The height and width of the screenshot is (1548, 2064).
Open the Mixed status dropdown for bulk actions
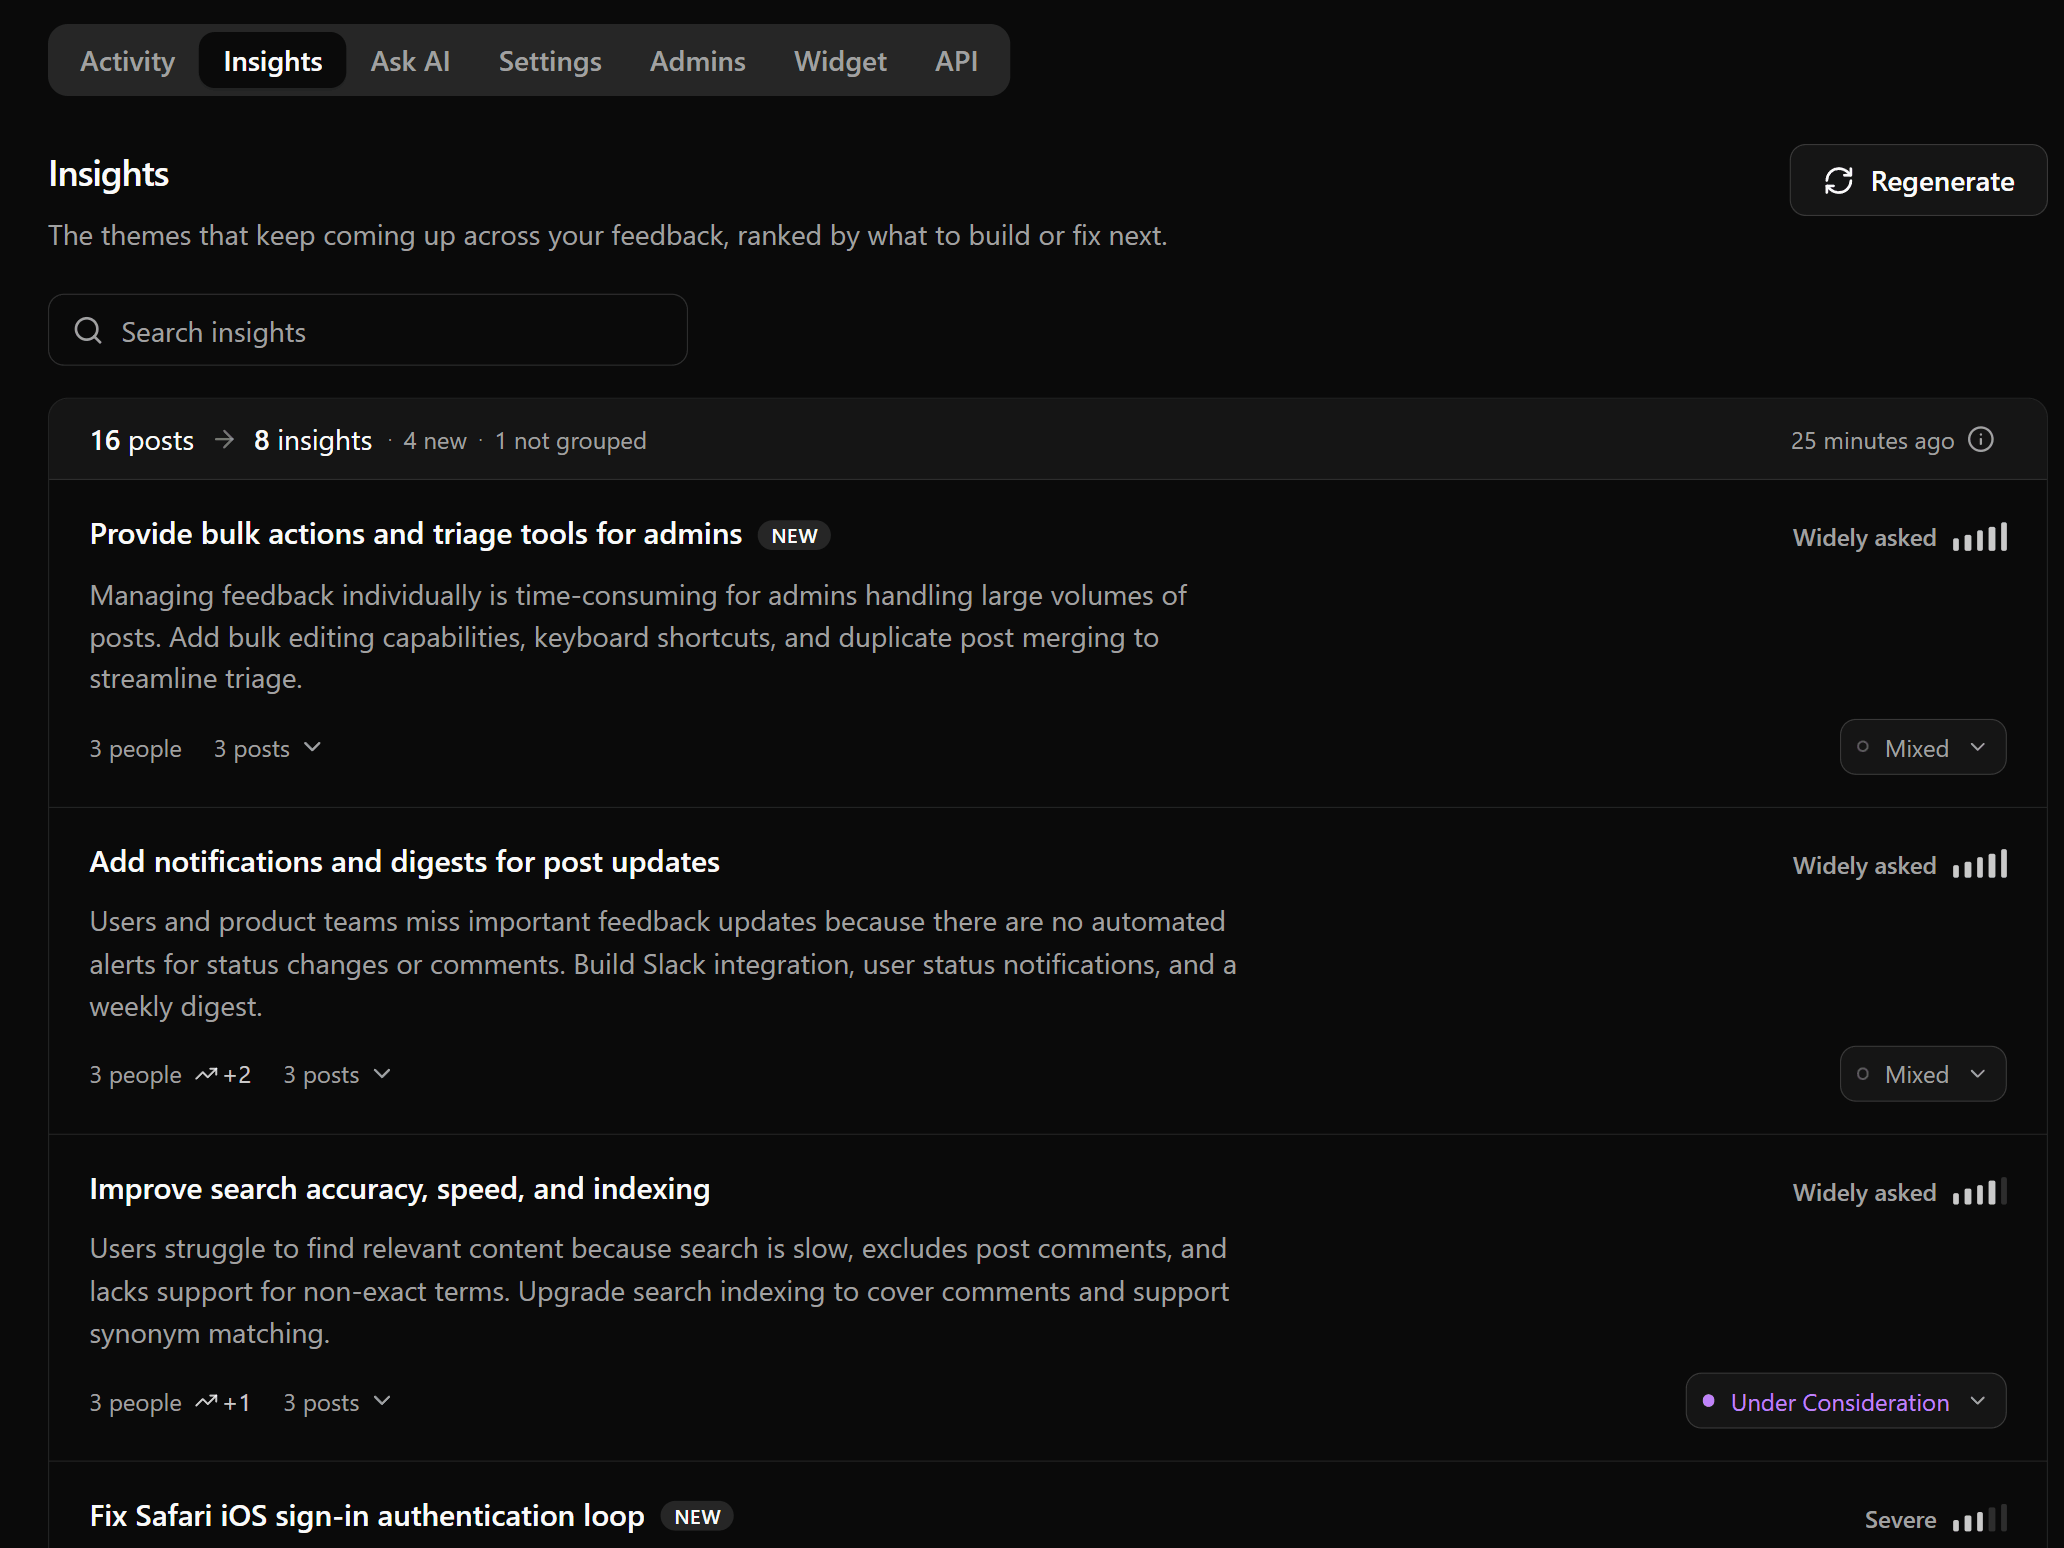point(1922,747)
